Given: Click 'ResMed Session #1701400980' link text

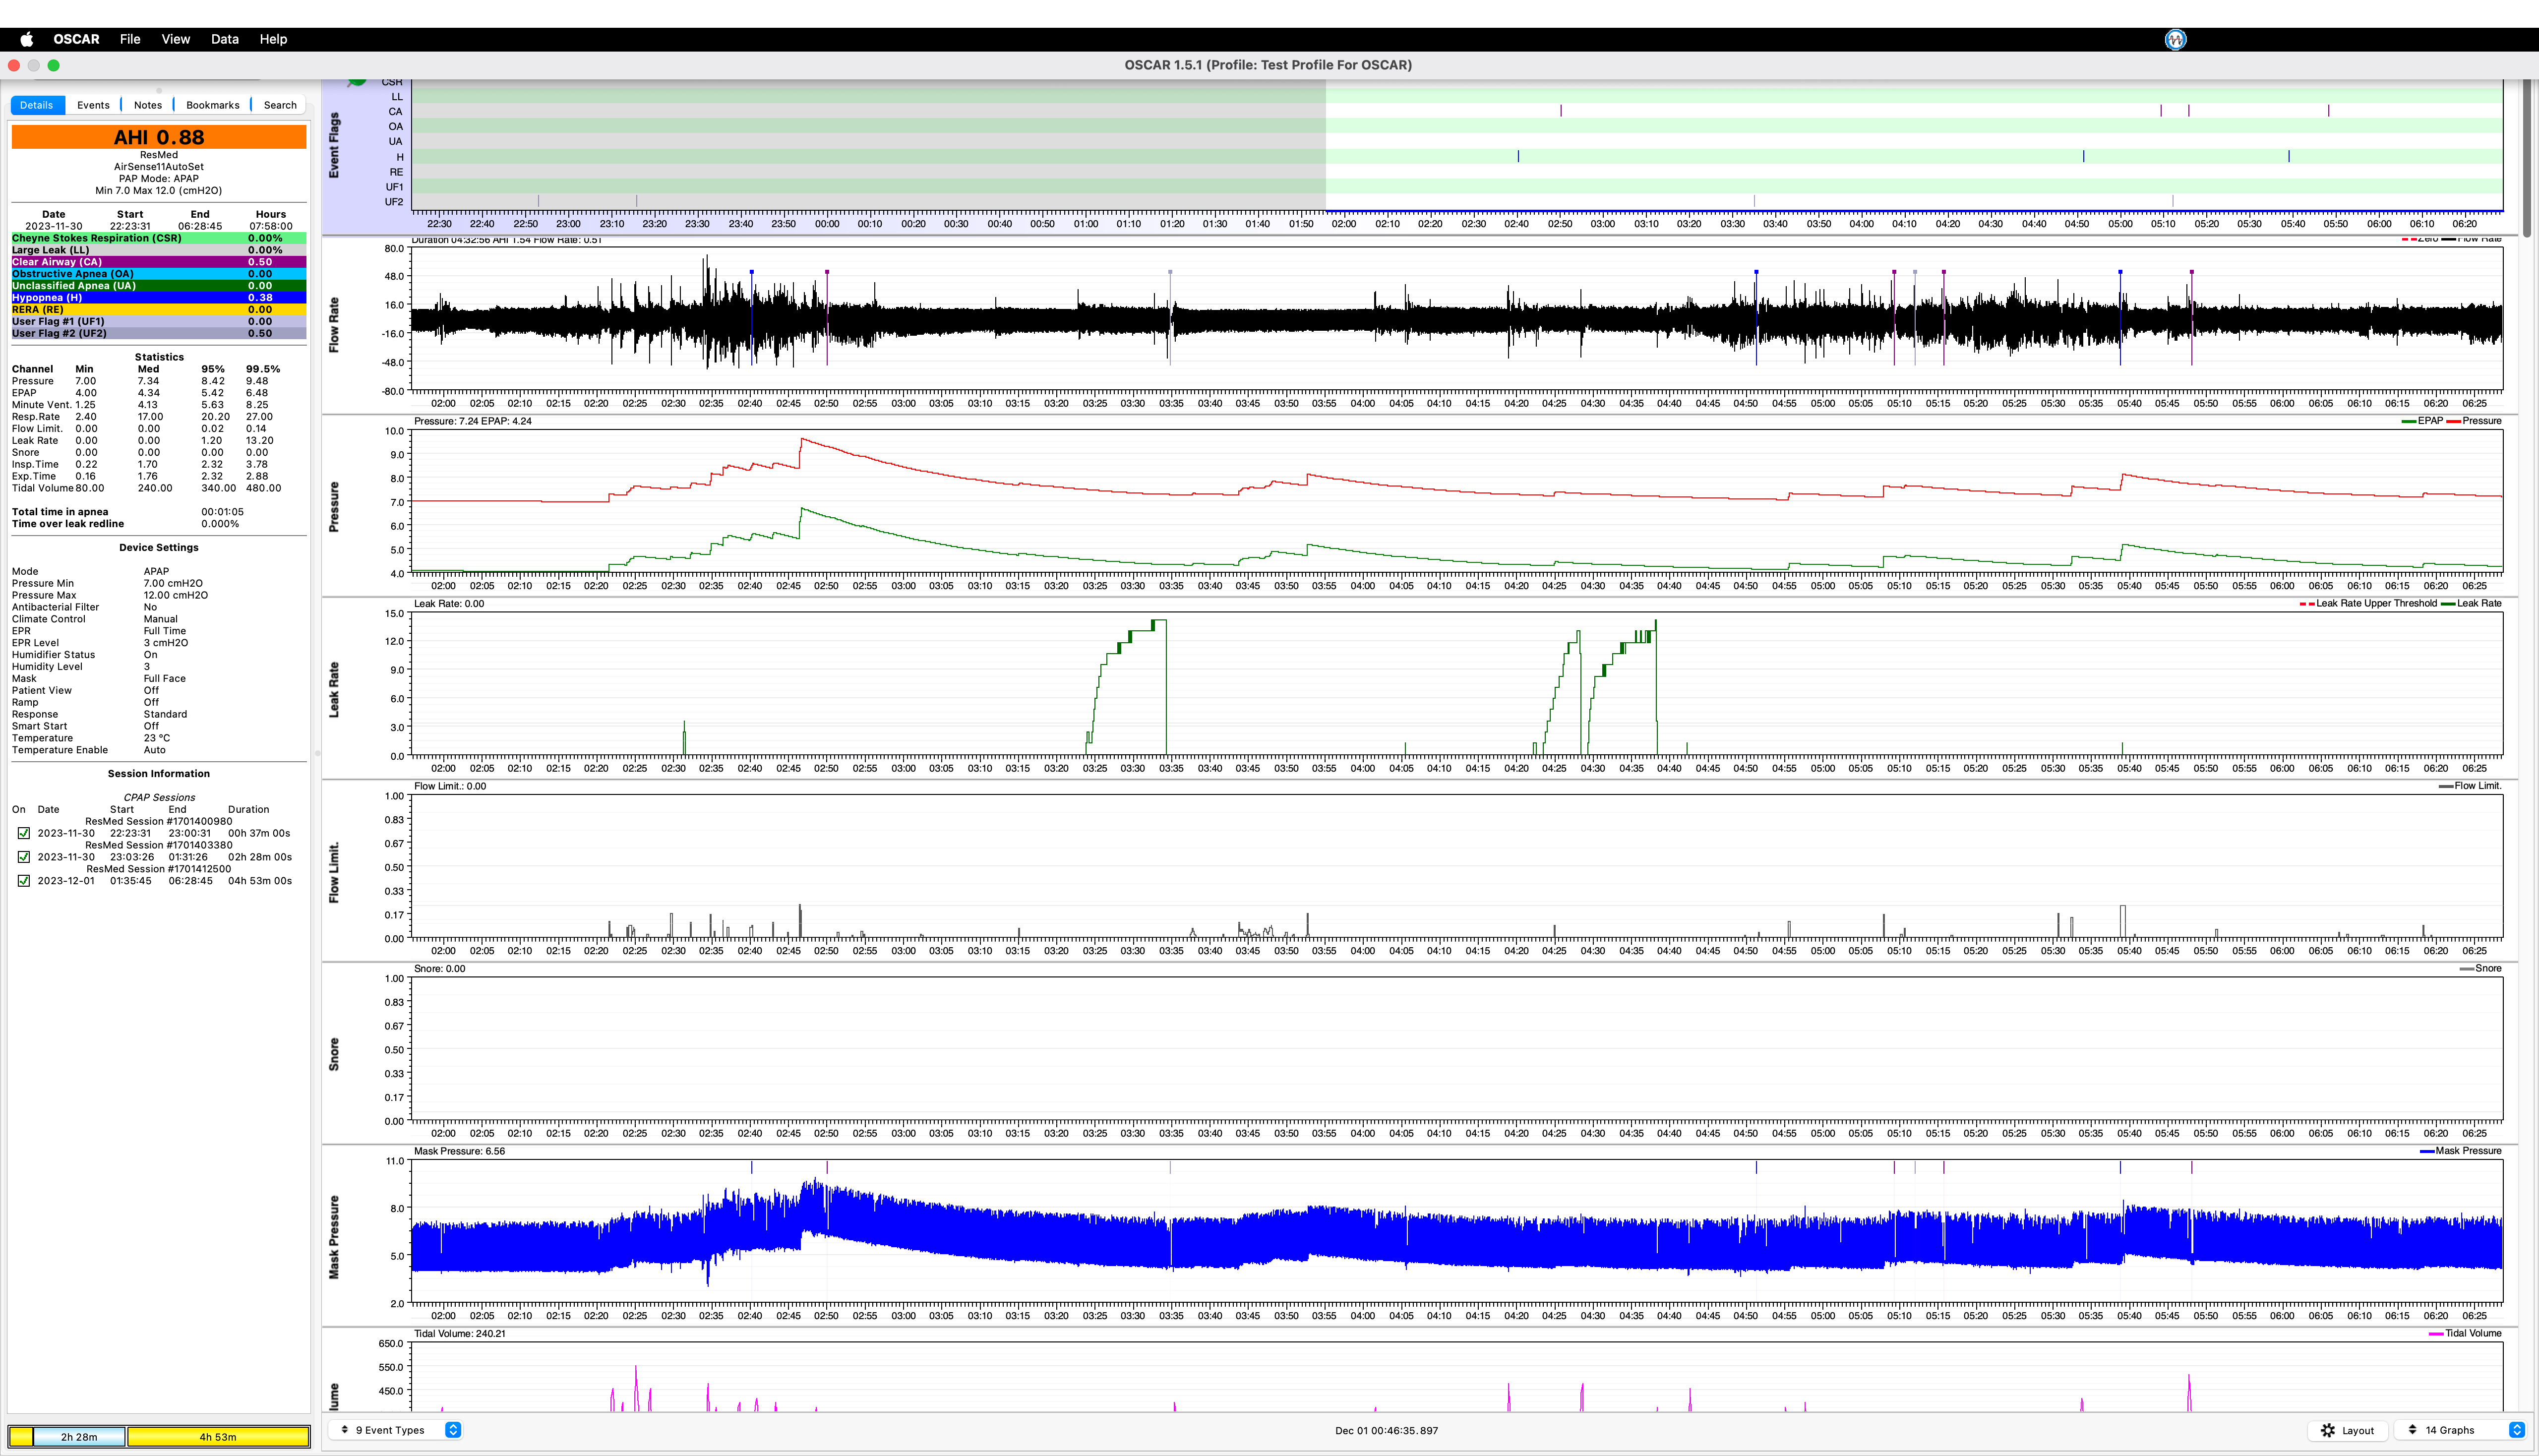Looking at the screenshot, I should pos(159,821).
